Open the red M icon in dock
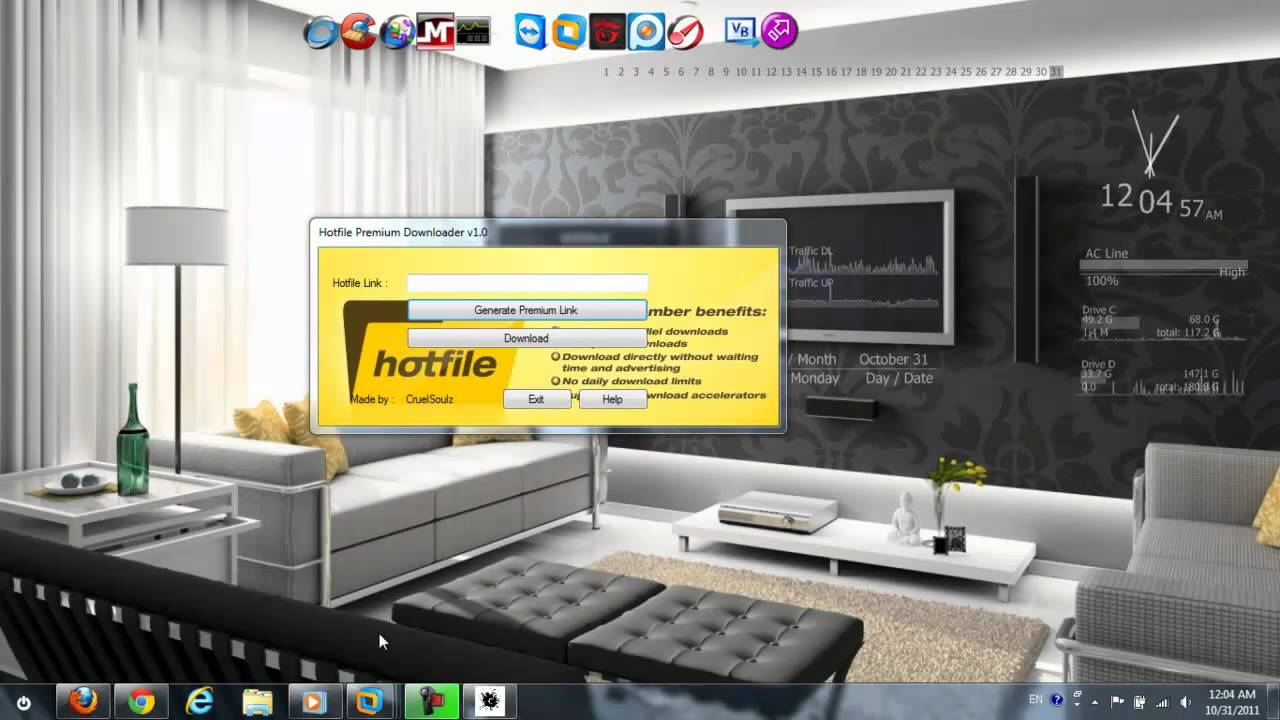The height and width of the screenshot is (720, 1280). (x=436, y=32)
